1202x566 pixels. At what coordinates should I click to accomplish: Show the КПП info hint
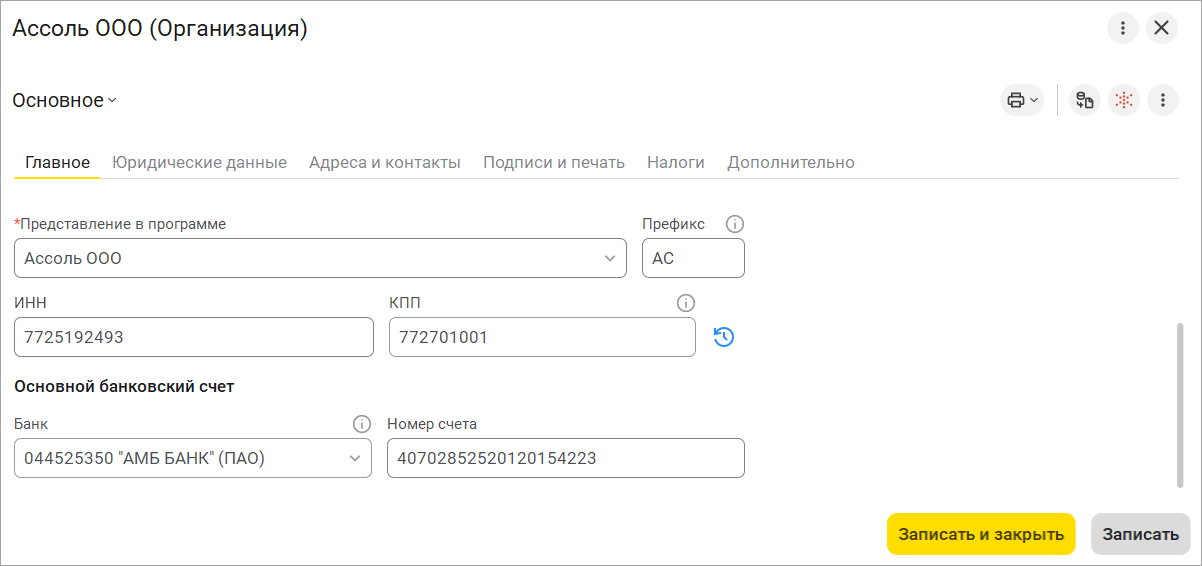[685, 302]
